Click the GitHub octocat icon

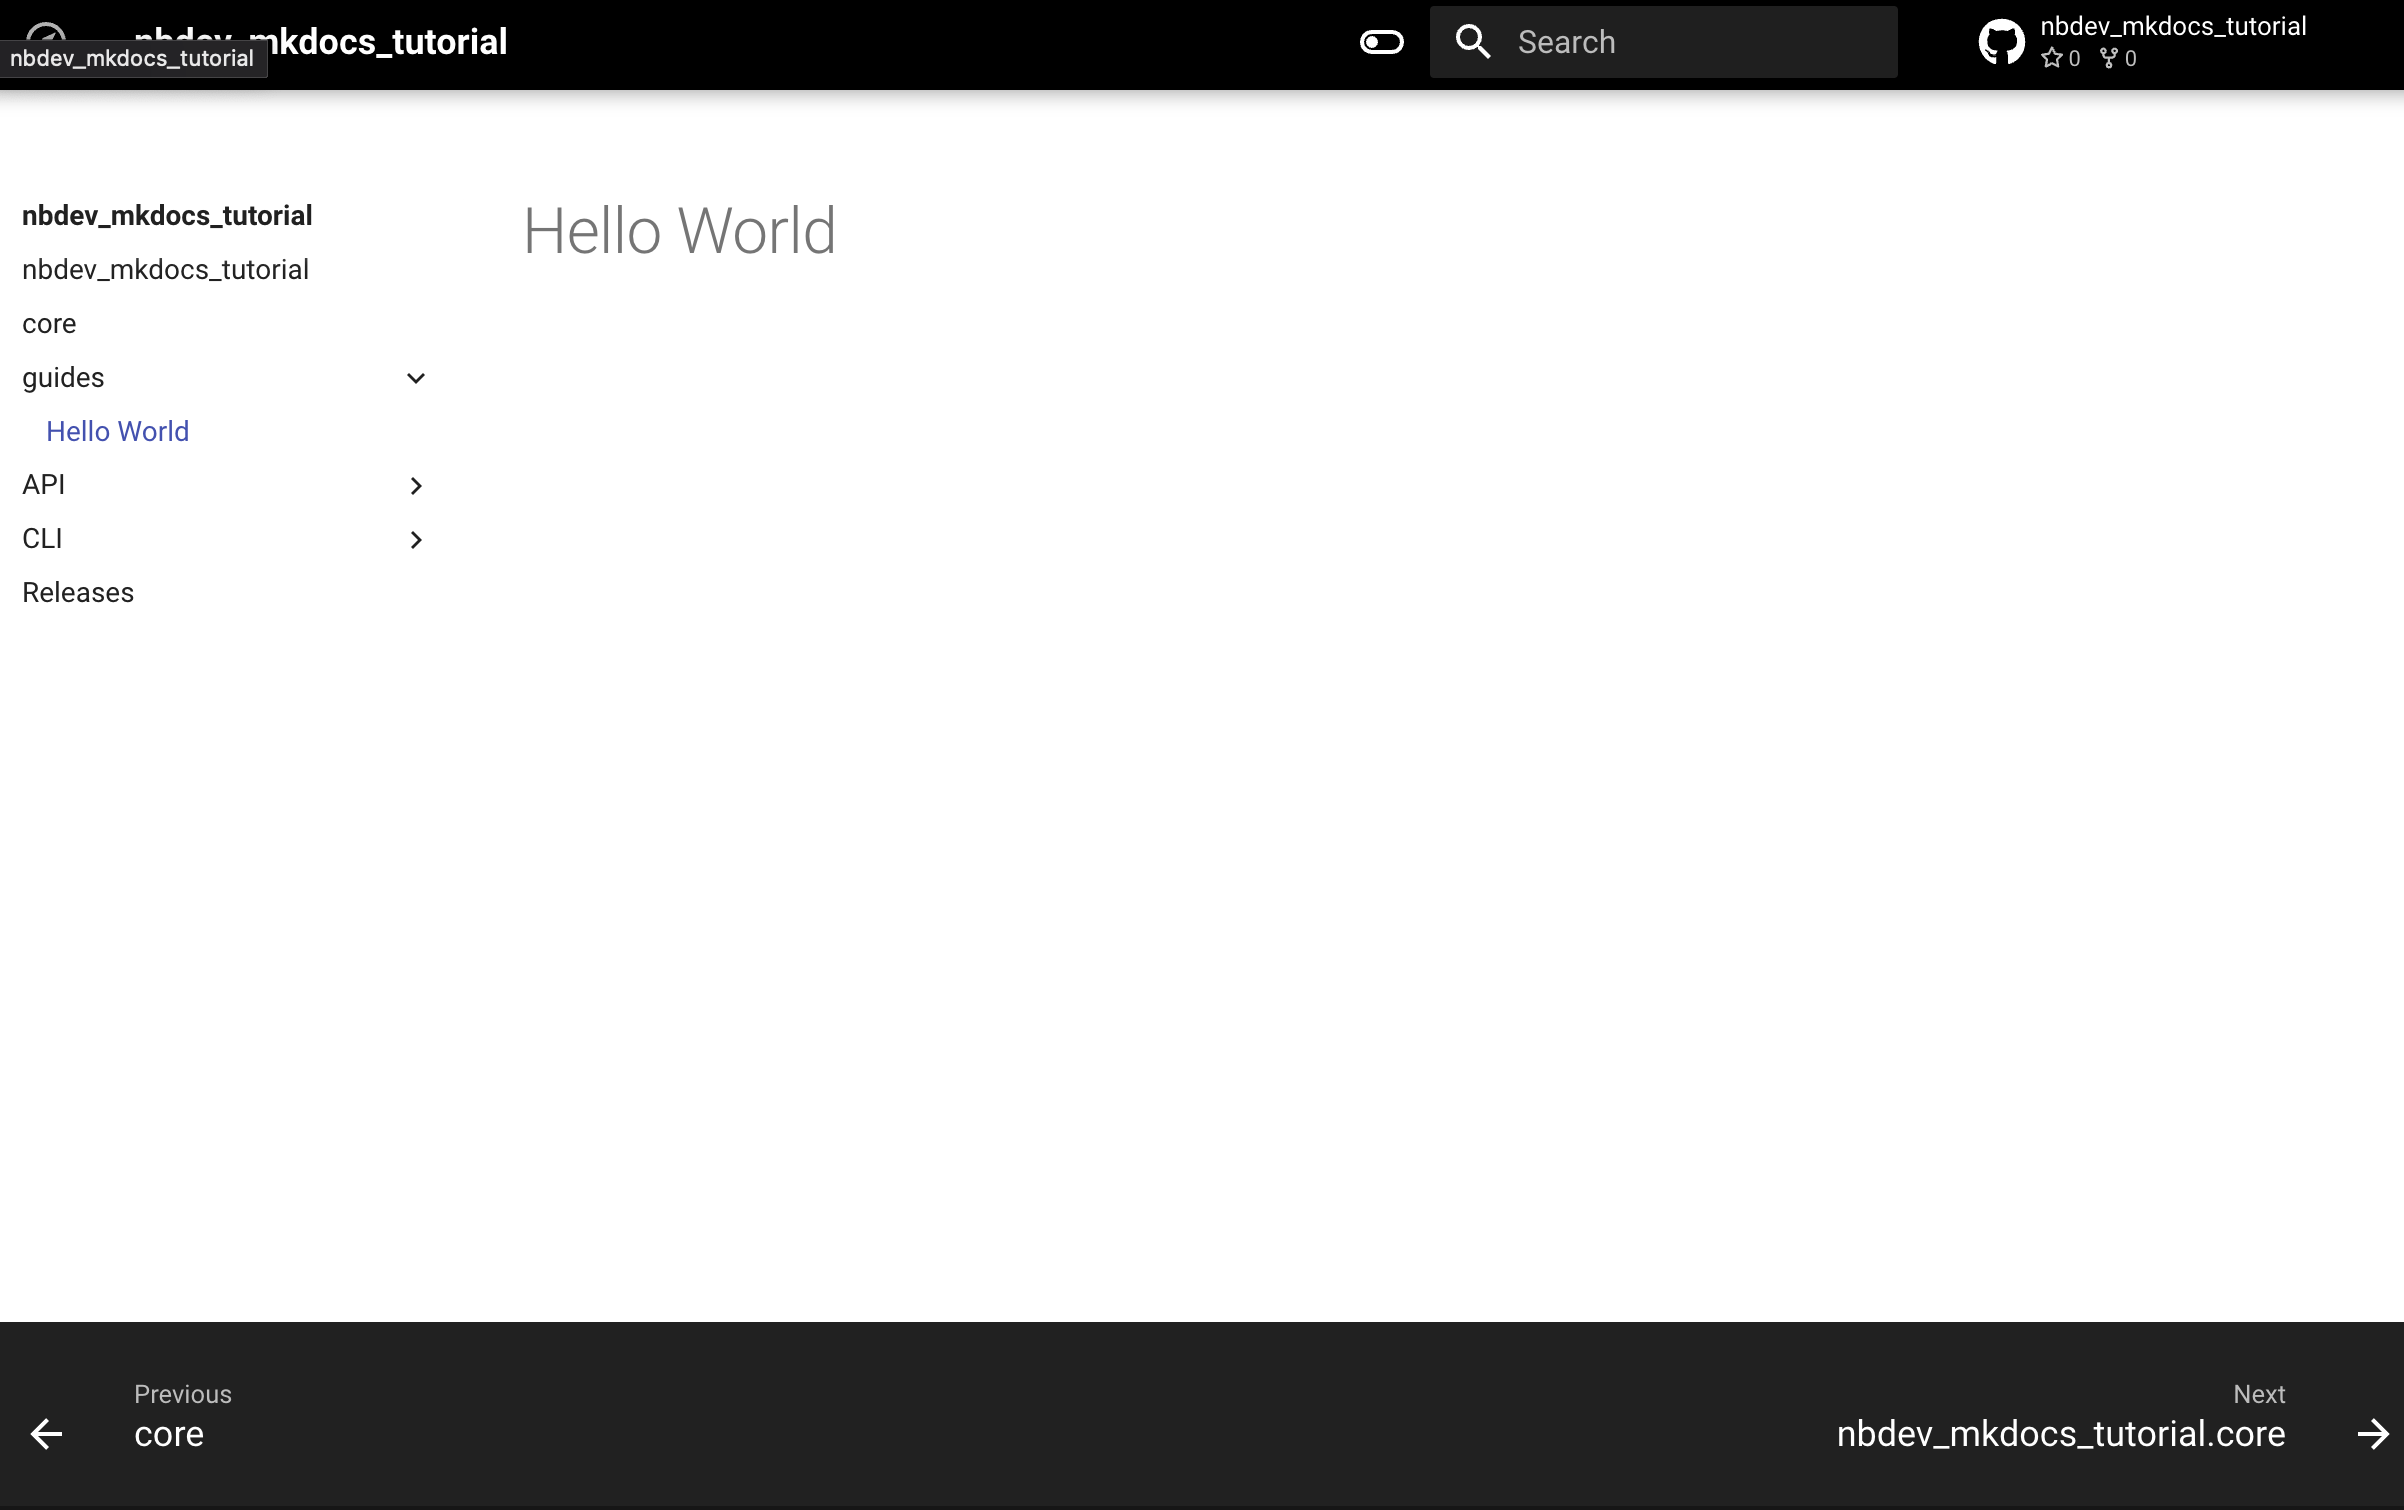click(x=2001, y=42)
